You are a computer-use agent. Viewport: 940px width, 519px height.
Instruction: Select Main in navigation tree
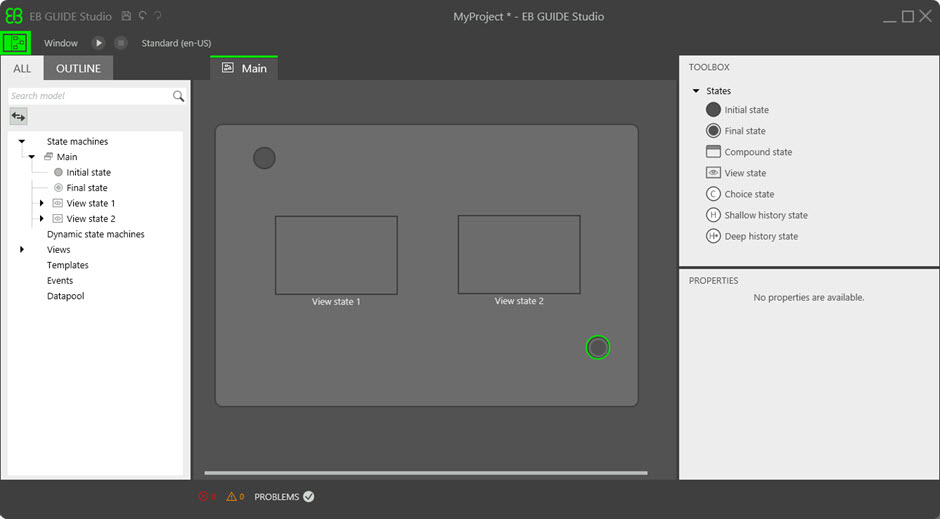pos(67,157)
